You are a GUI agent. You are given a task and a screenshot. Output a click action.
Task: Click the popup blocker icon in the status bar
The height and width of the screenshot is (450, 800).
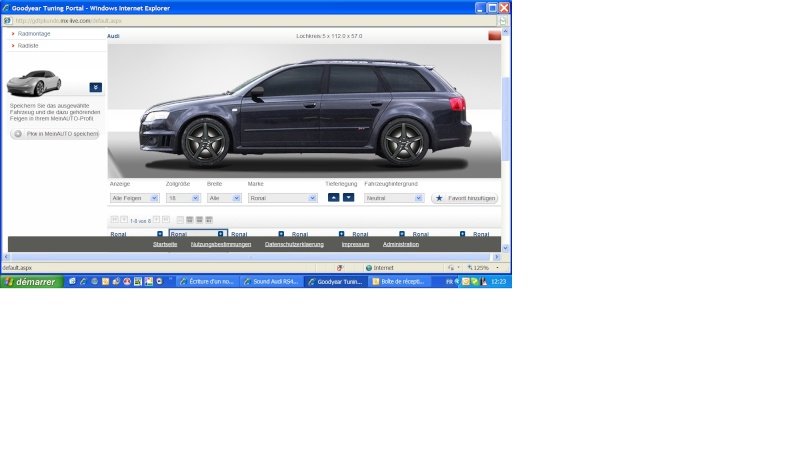[340, 267]
